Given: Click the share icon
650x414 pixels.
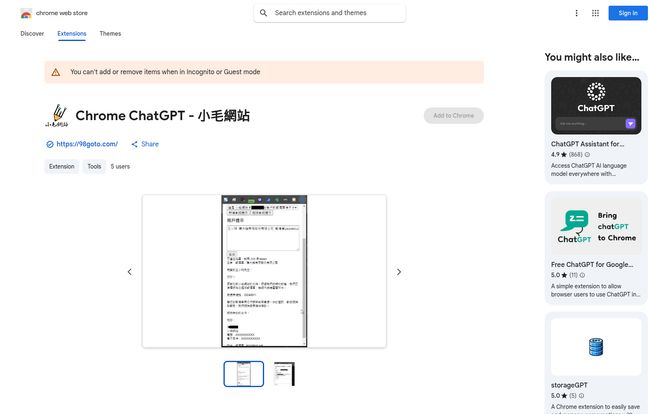Looking at the screenshot, I should 134,144.
